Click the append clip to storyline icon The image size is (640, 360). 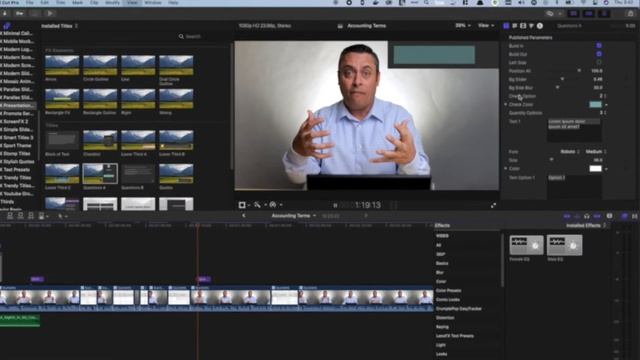31,216
